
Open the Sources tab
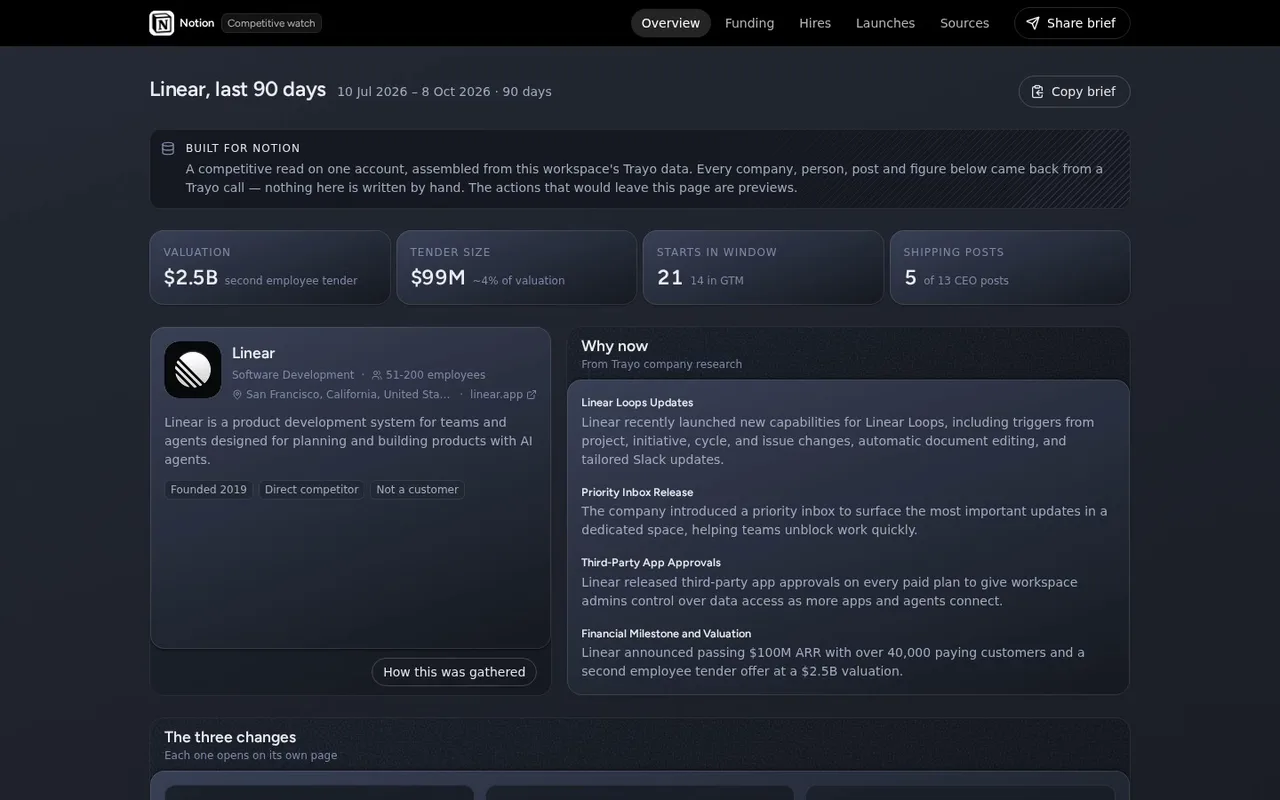[x=965, y=23]
